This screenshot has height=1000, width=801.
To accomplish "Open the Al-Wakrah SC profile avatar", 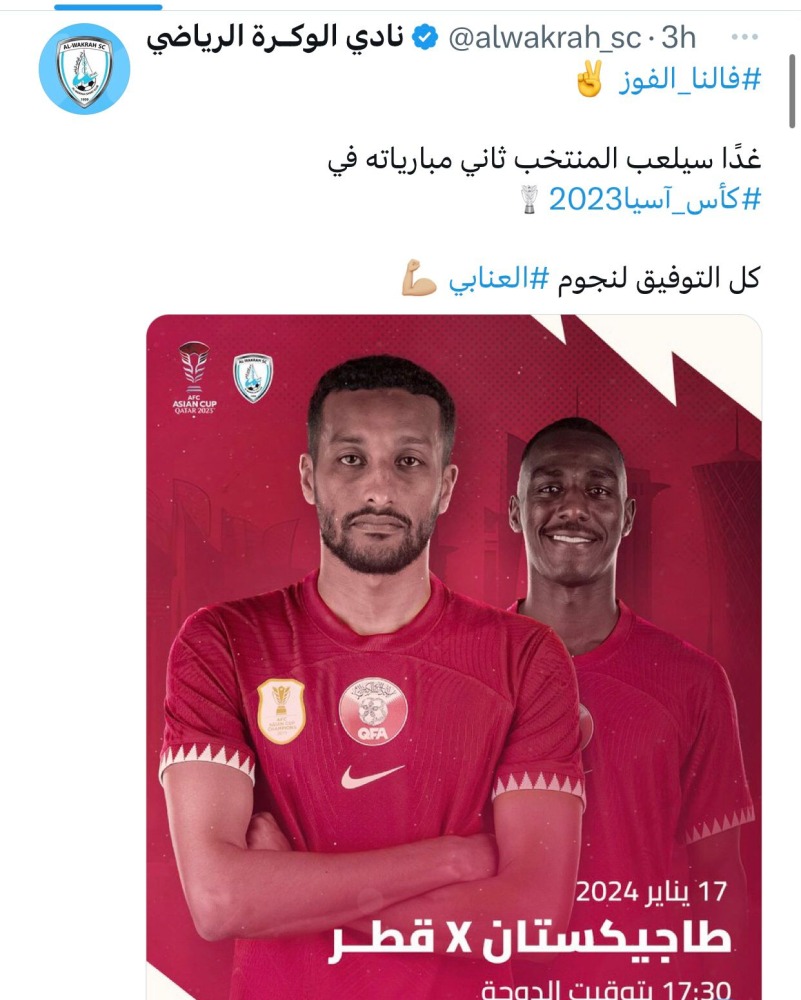I will coord(84,69).
